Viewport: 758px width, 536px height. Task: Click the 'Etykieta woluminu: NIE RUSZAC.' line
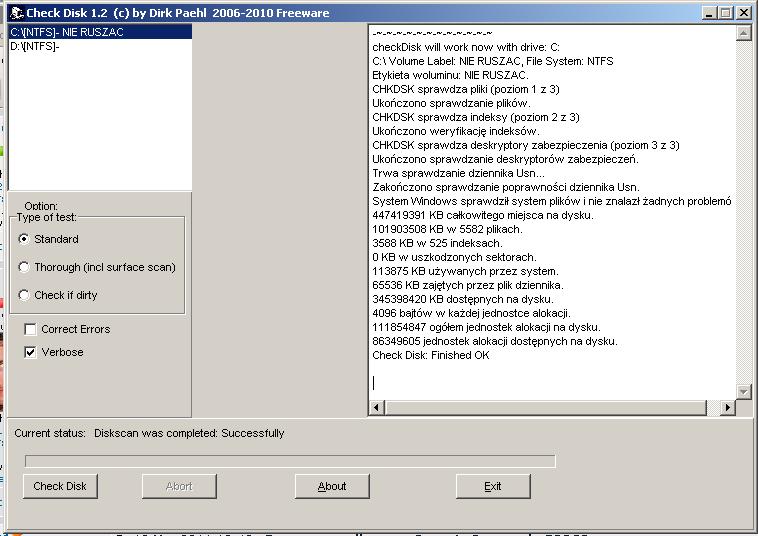(x=450, y=75)
